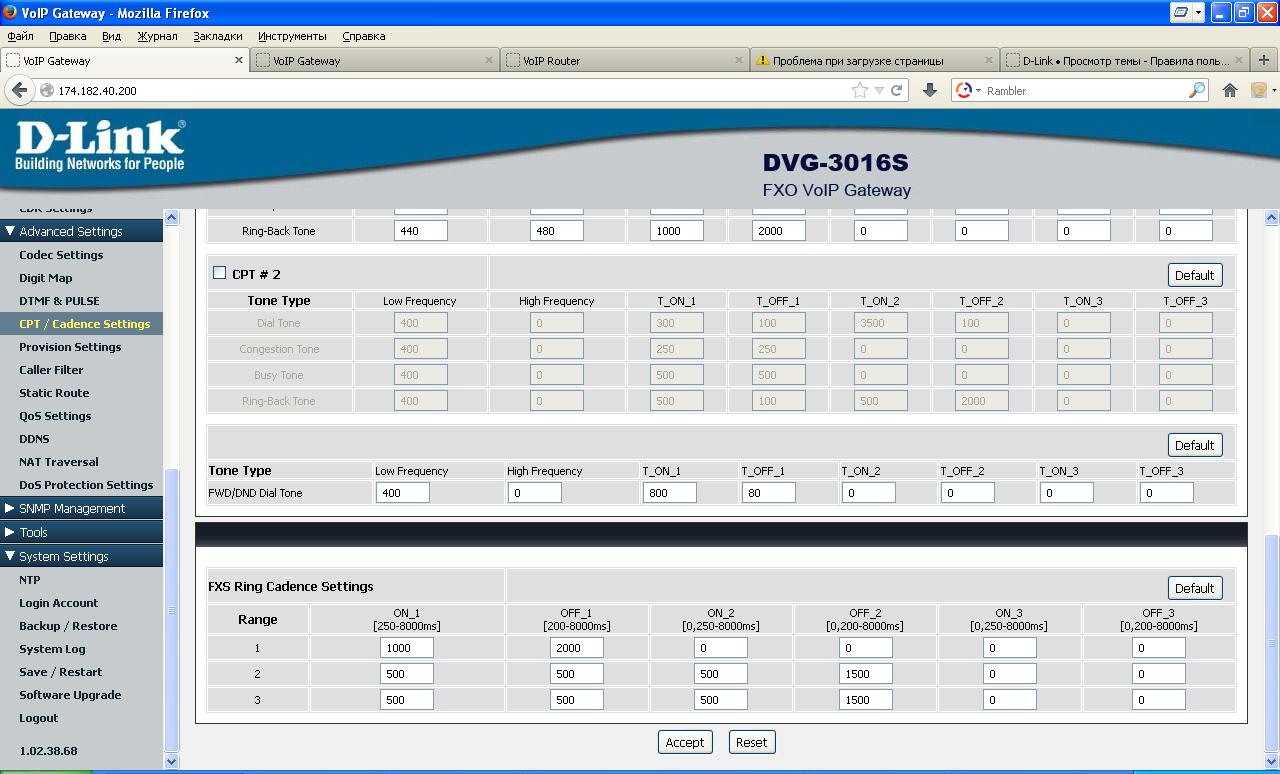Open the Rambler search engine dropdown

point(967,90)
